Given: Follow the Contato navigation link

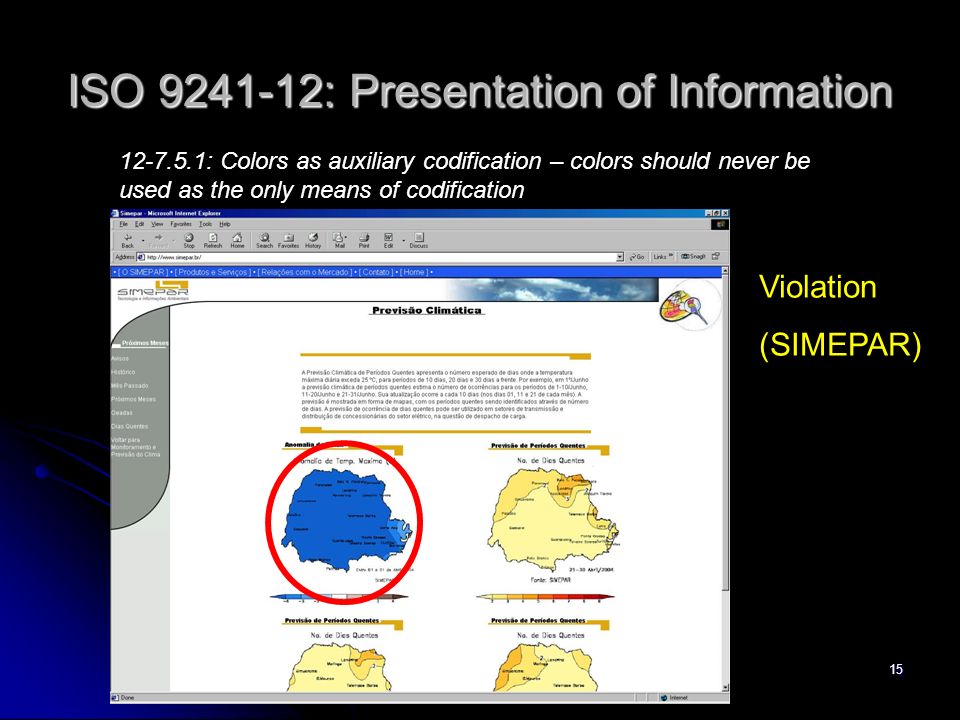Looking at the screenshot, I should tap(376, 272).
